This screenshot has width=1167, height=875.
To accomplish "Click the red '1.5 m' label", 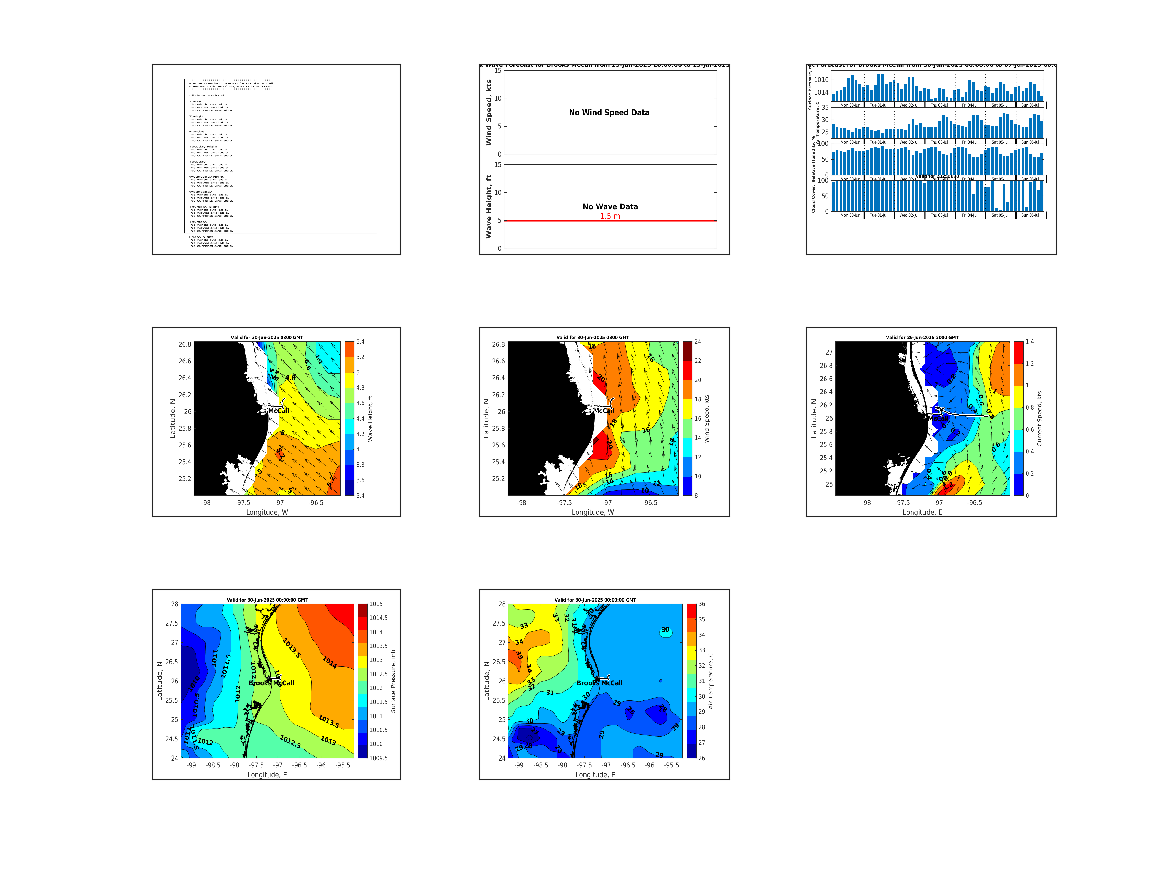I will tap(610, 216).
